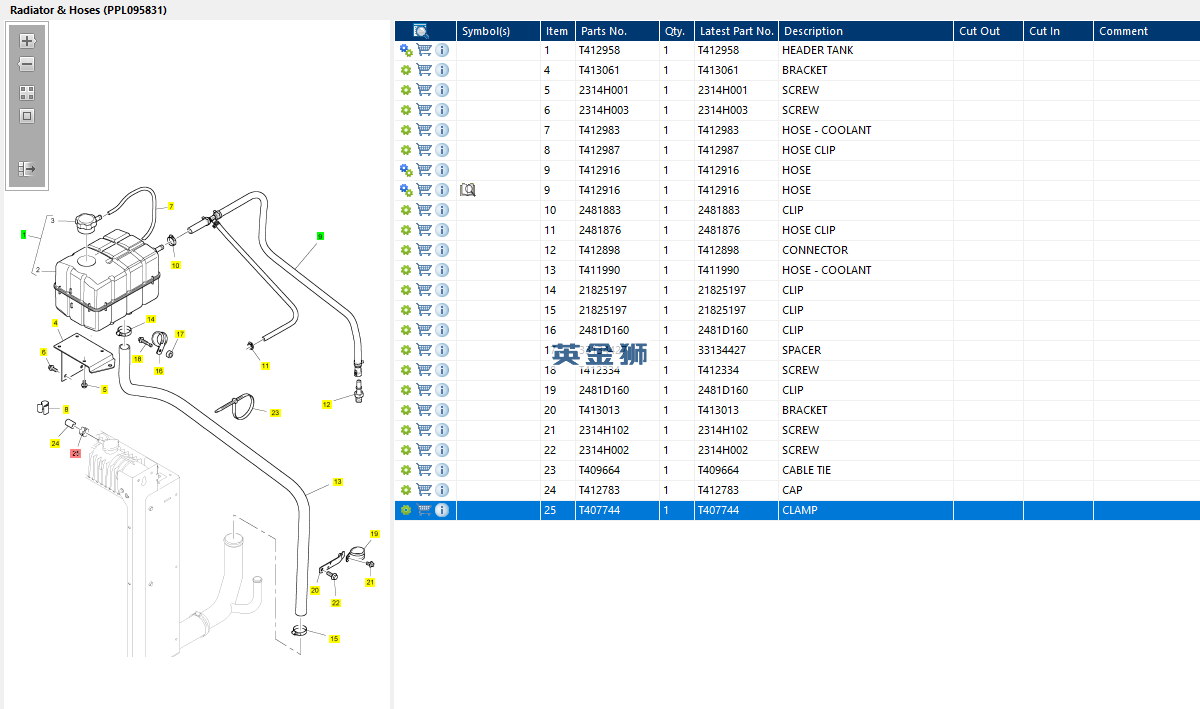Add CLAMP T407744 to cart

424,510
